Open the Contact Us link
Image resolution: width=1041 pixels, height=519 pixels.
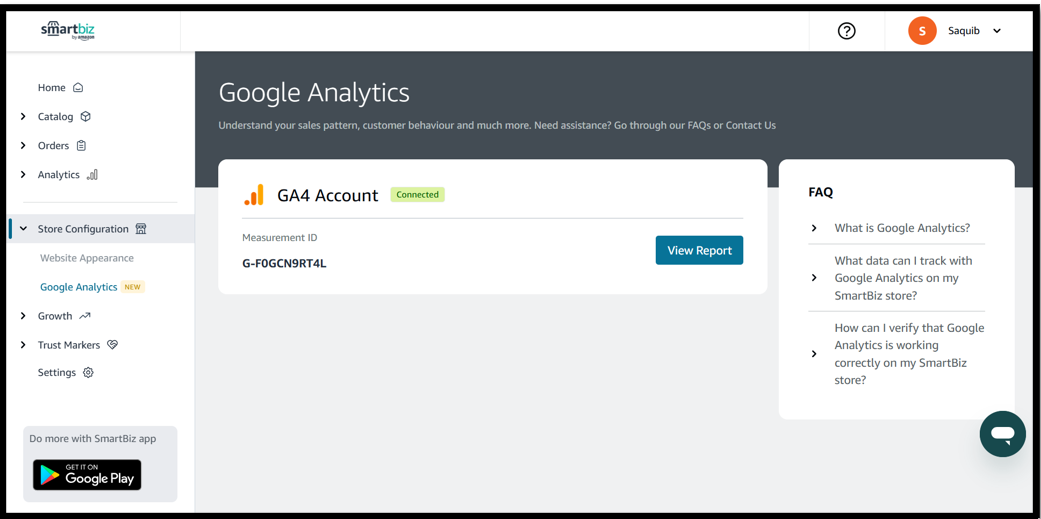tap(751, 125)
